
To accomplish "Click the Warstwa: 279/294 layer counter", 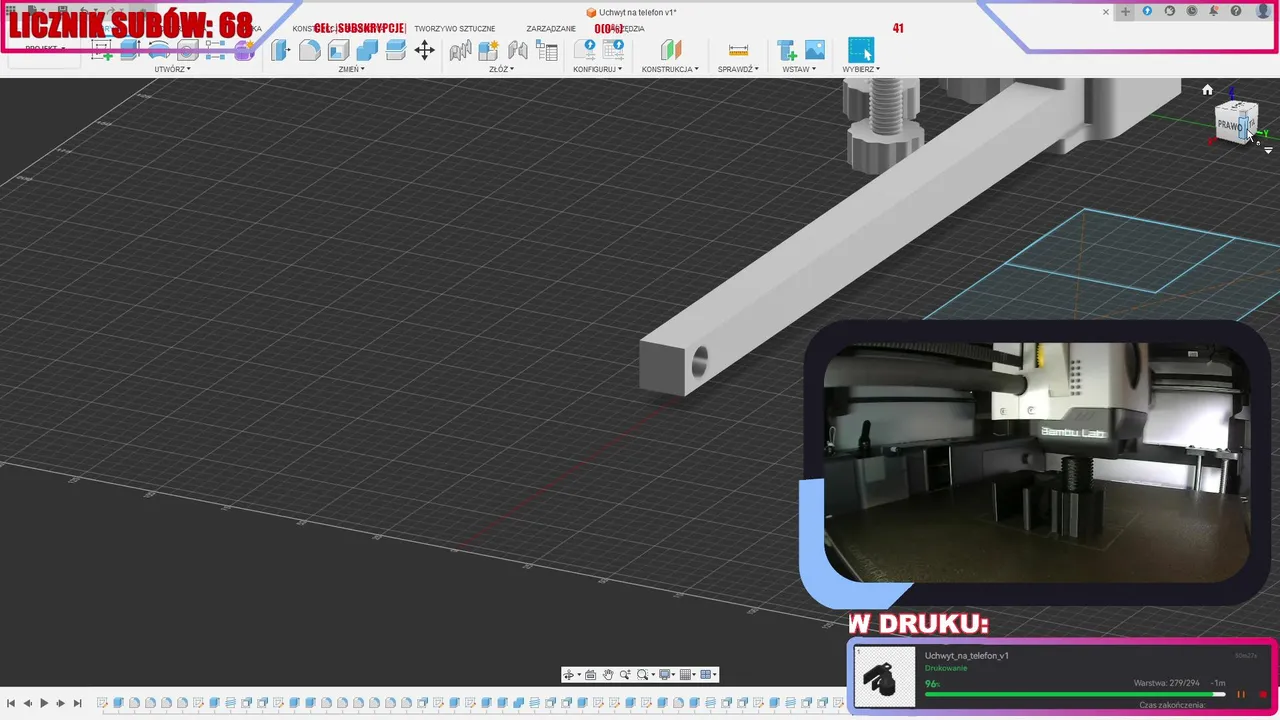I will 1166,683.
